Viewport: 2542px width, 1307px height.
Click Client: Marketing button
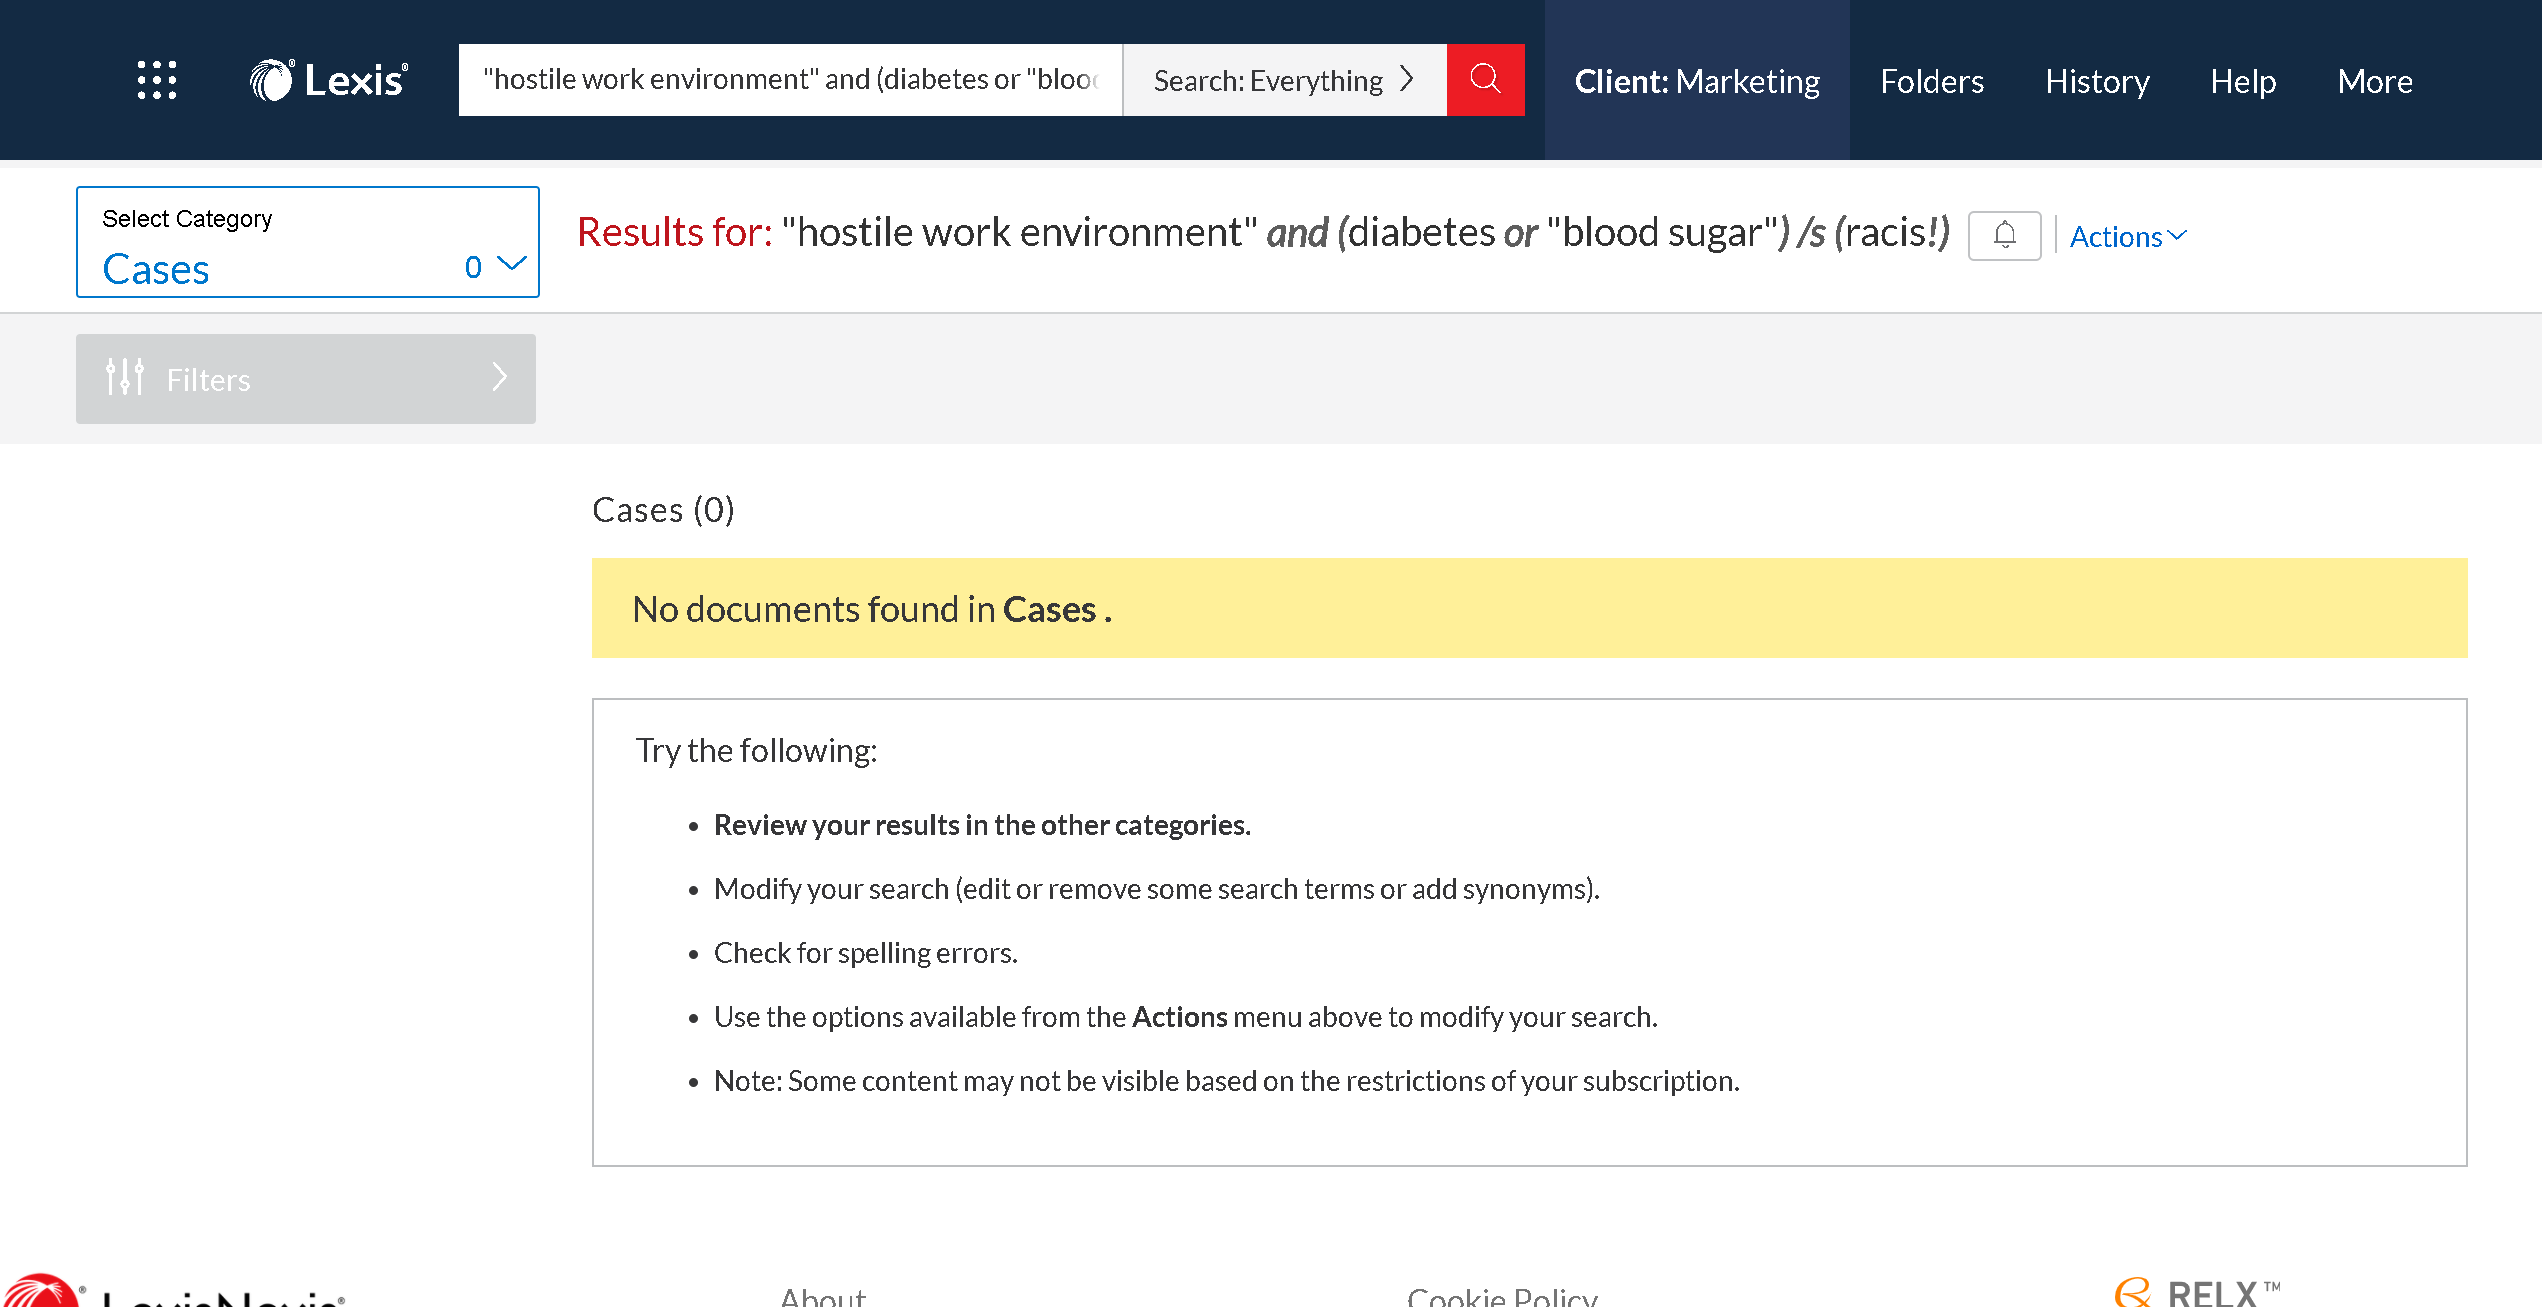coord(1697,81)
